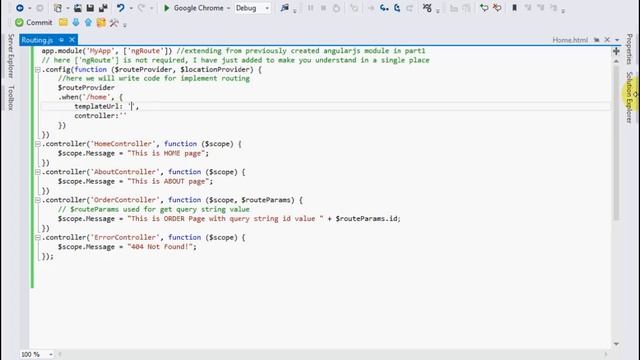Image resolution: width=640 pixels, height=360 pixels.
Task: Click the Find in Files icon
Action: coord(284,8)
